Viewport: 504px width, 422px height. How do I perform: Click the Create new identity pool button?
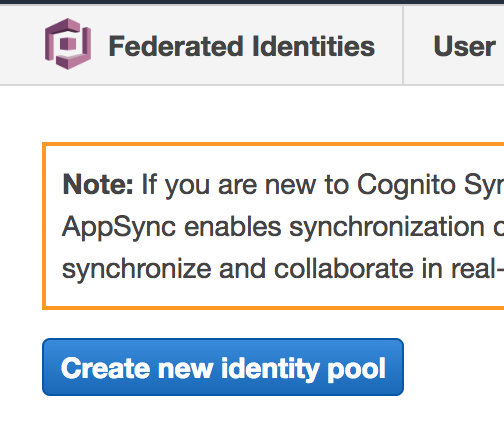pos(223,367)
